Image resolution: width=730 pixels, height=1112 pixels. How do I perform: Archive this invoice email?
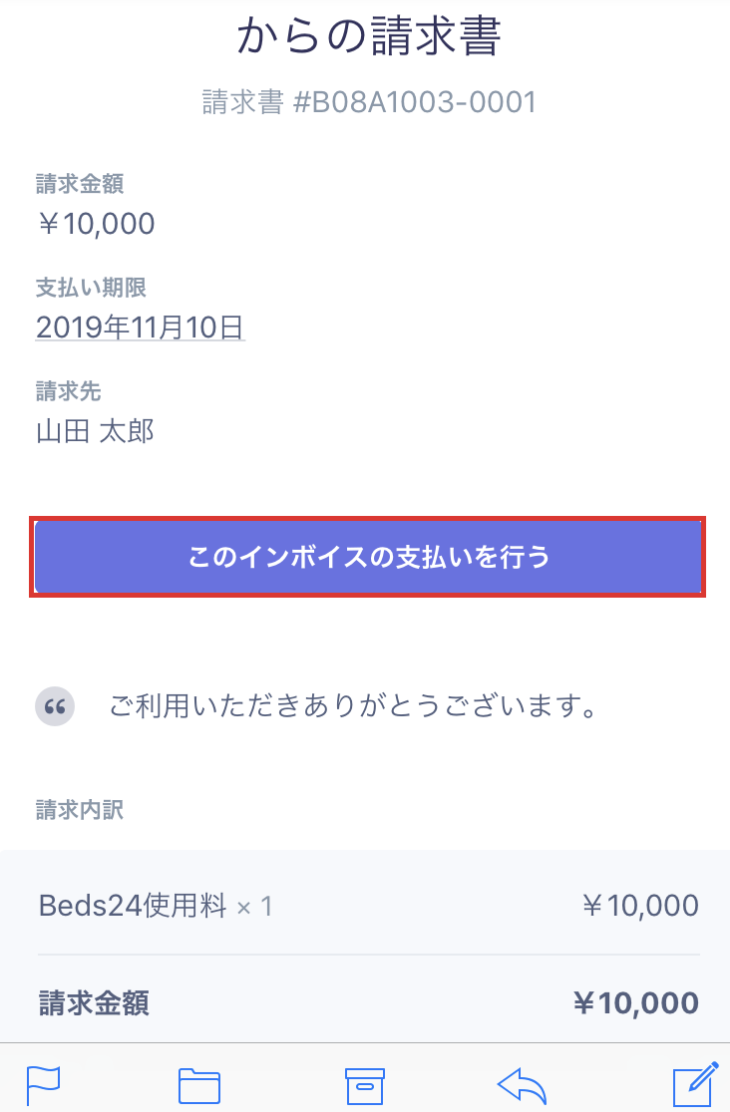click(364, 1084)
